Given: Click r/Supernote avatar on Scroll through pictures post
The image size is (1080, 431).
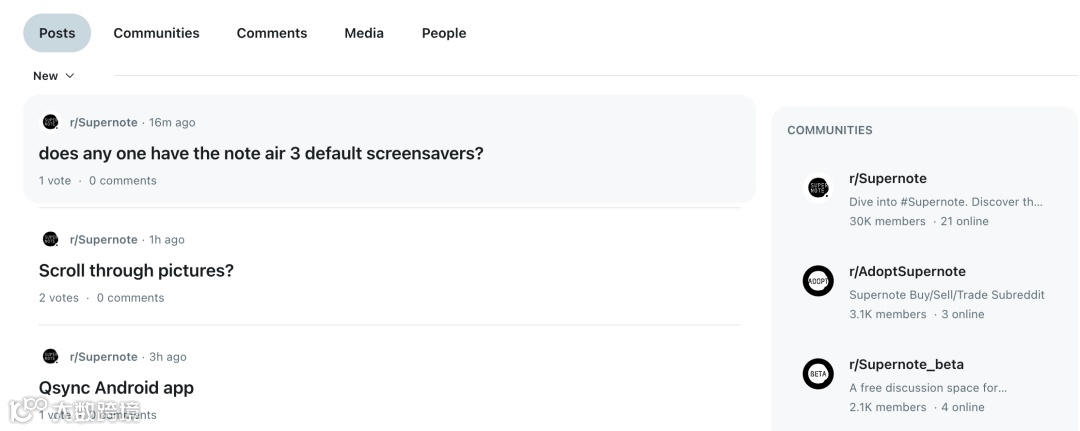Looking at the screenshot, I should [x=50, y=239].
